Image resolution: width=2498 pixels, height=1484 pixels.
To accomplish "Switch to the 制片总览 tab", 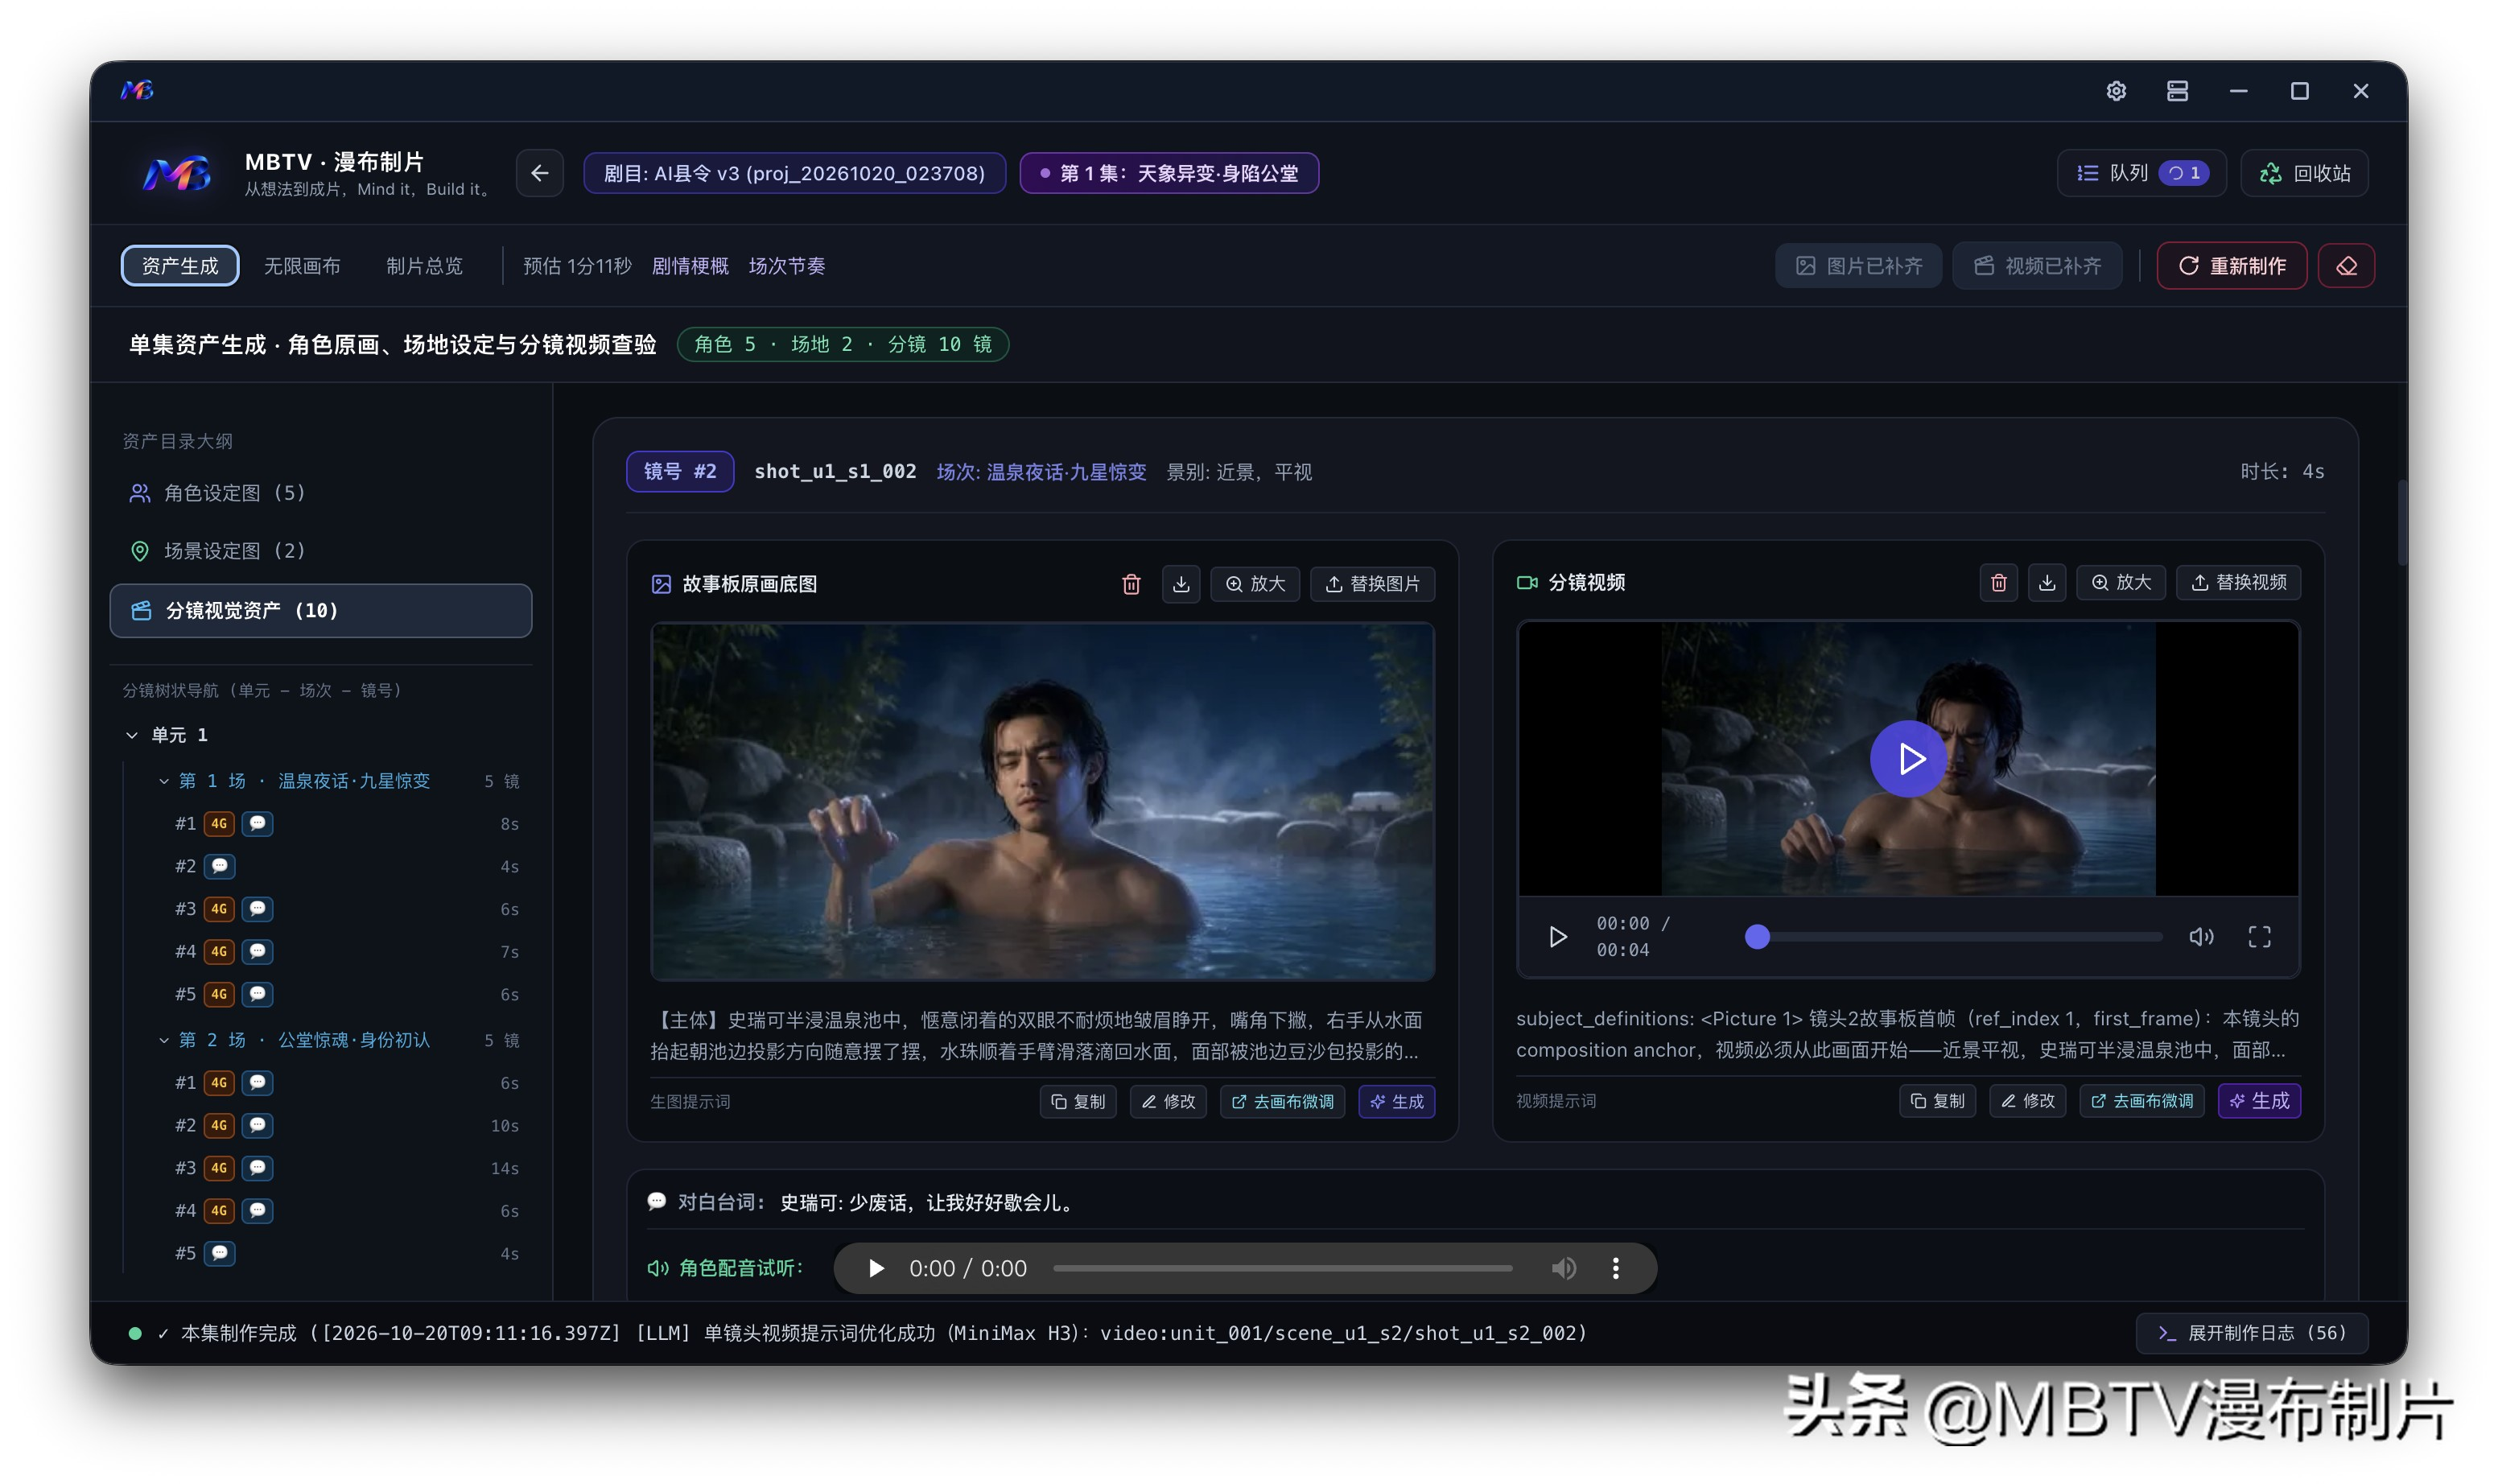I will pos(424,266).
